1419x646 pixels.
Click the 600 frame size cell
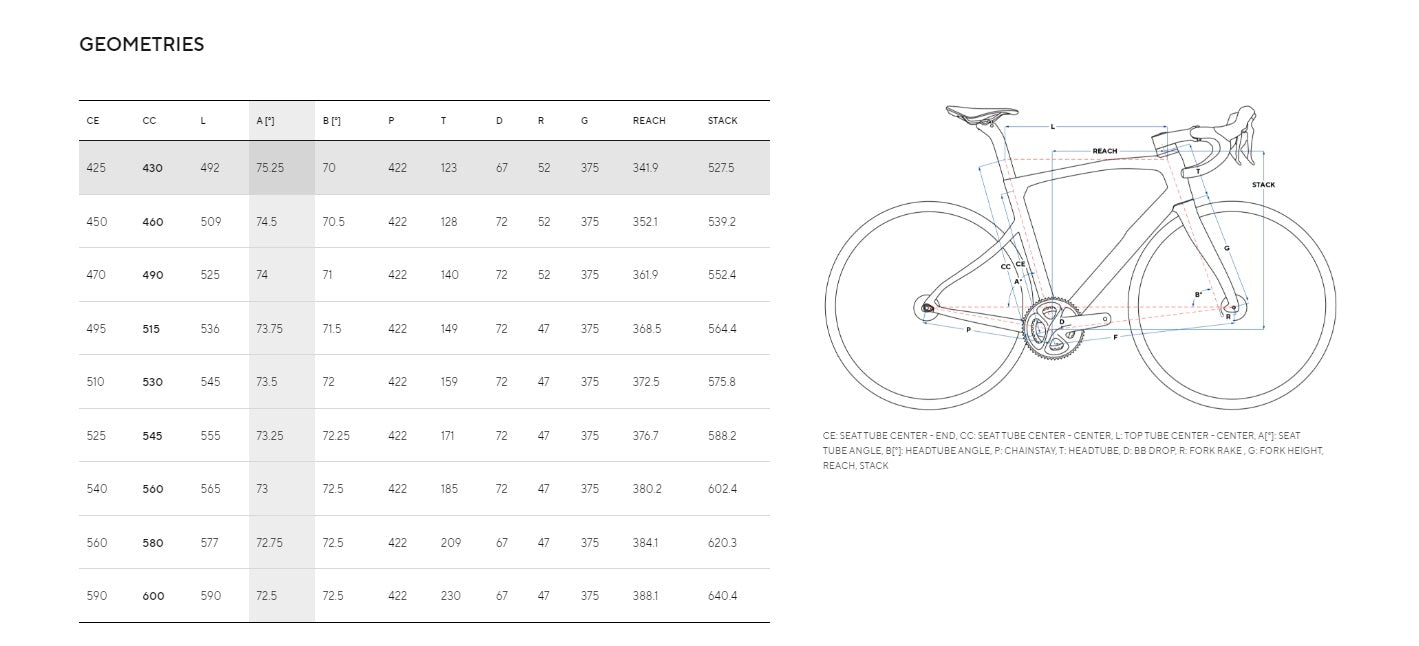(153, 596)
